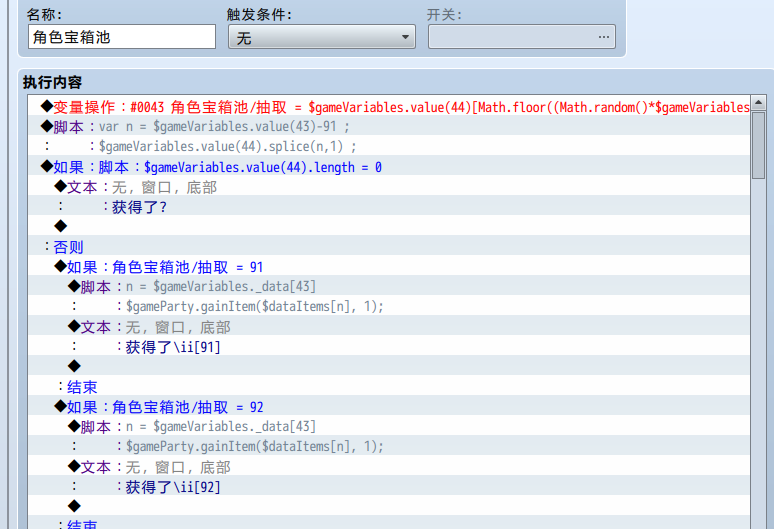Select the first 文本:无,窗口,底部 line

tap(389, 187)
